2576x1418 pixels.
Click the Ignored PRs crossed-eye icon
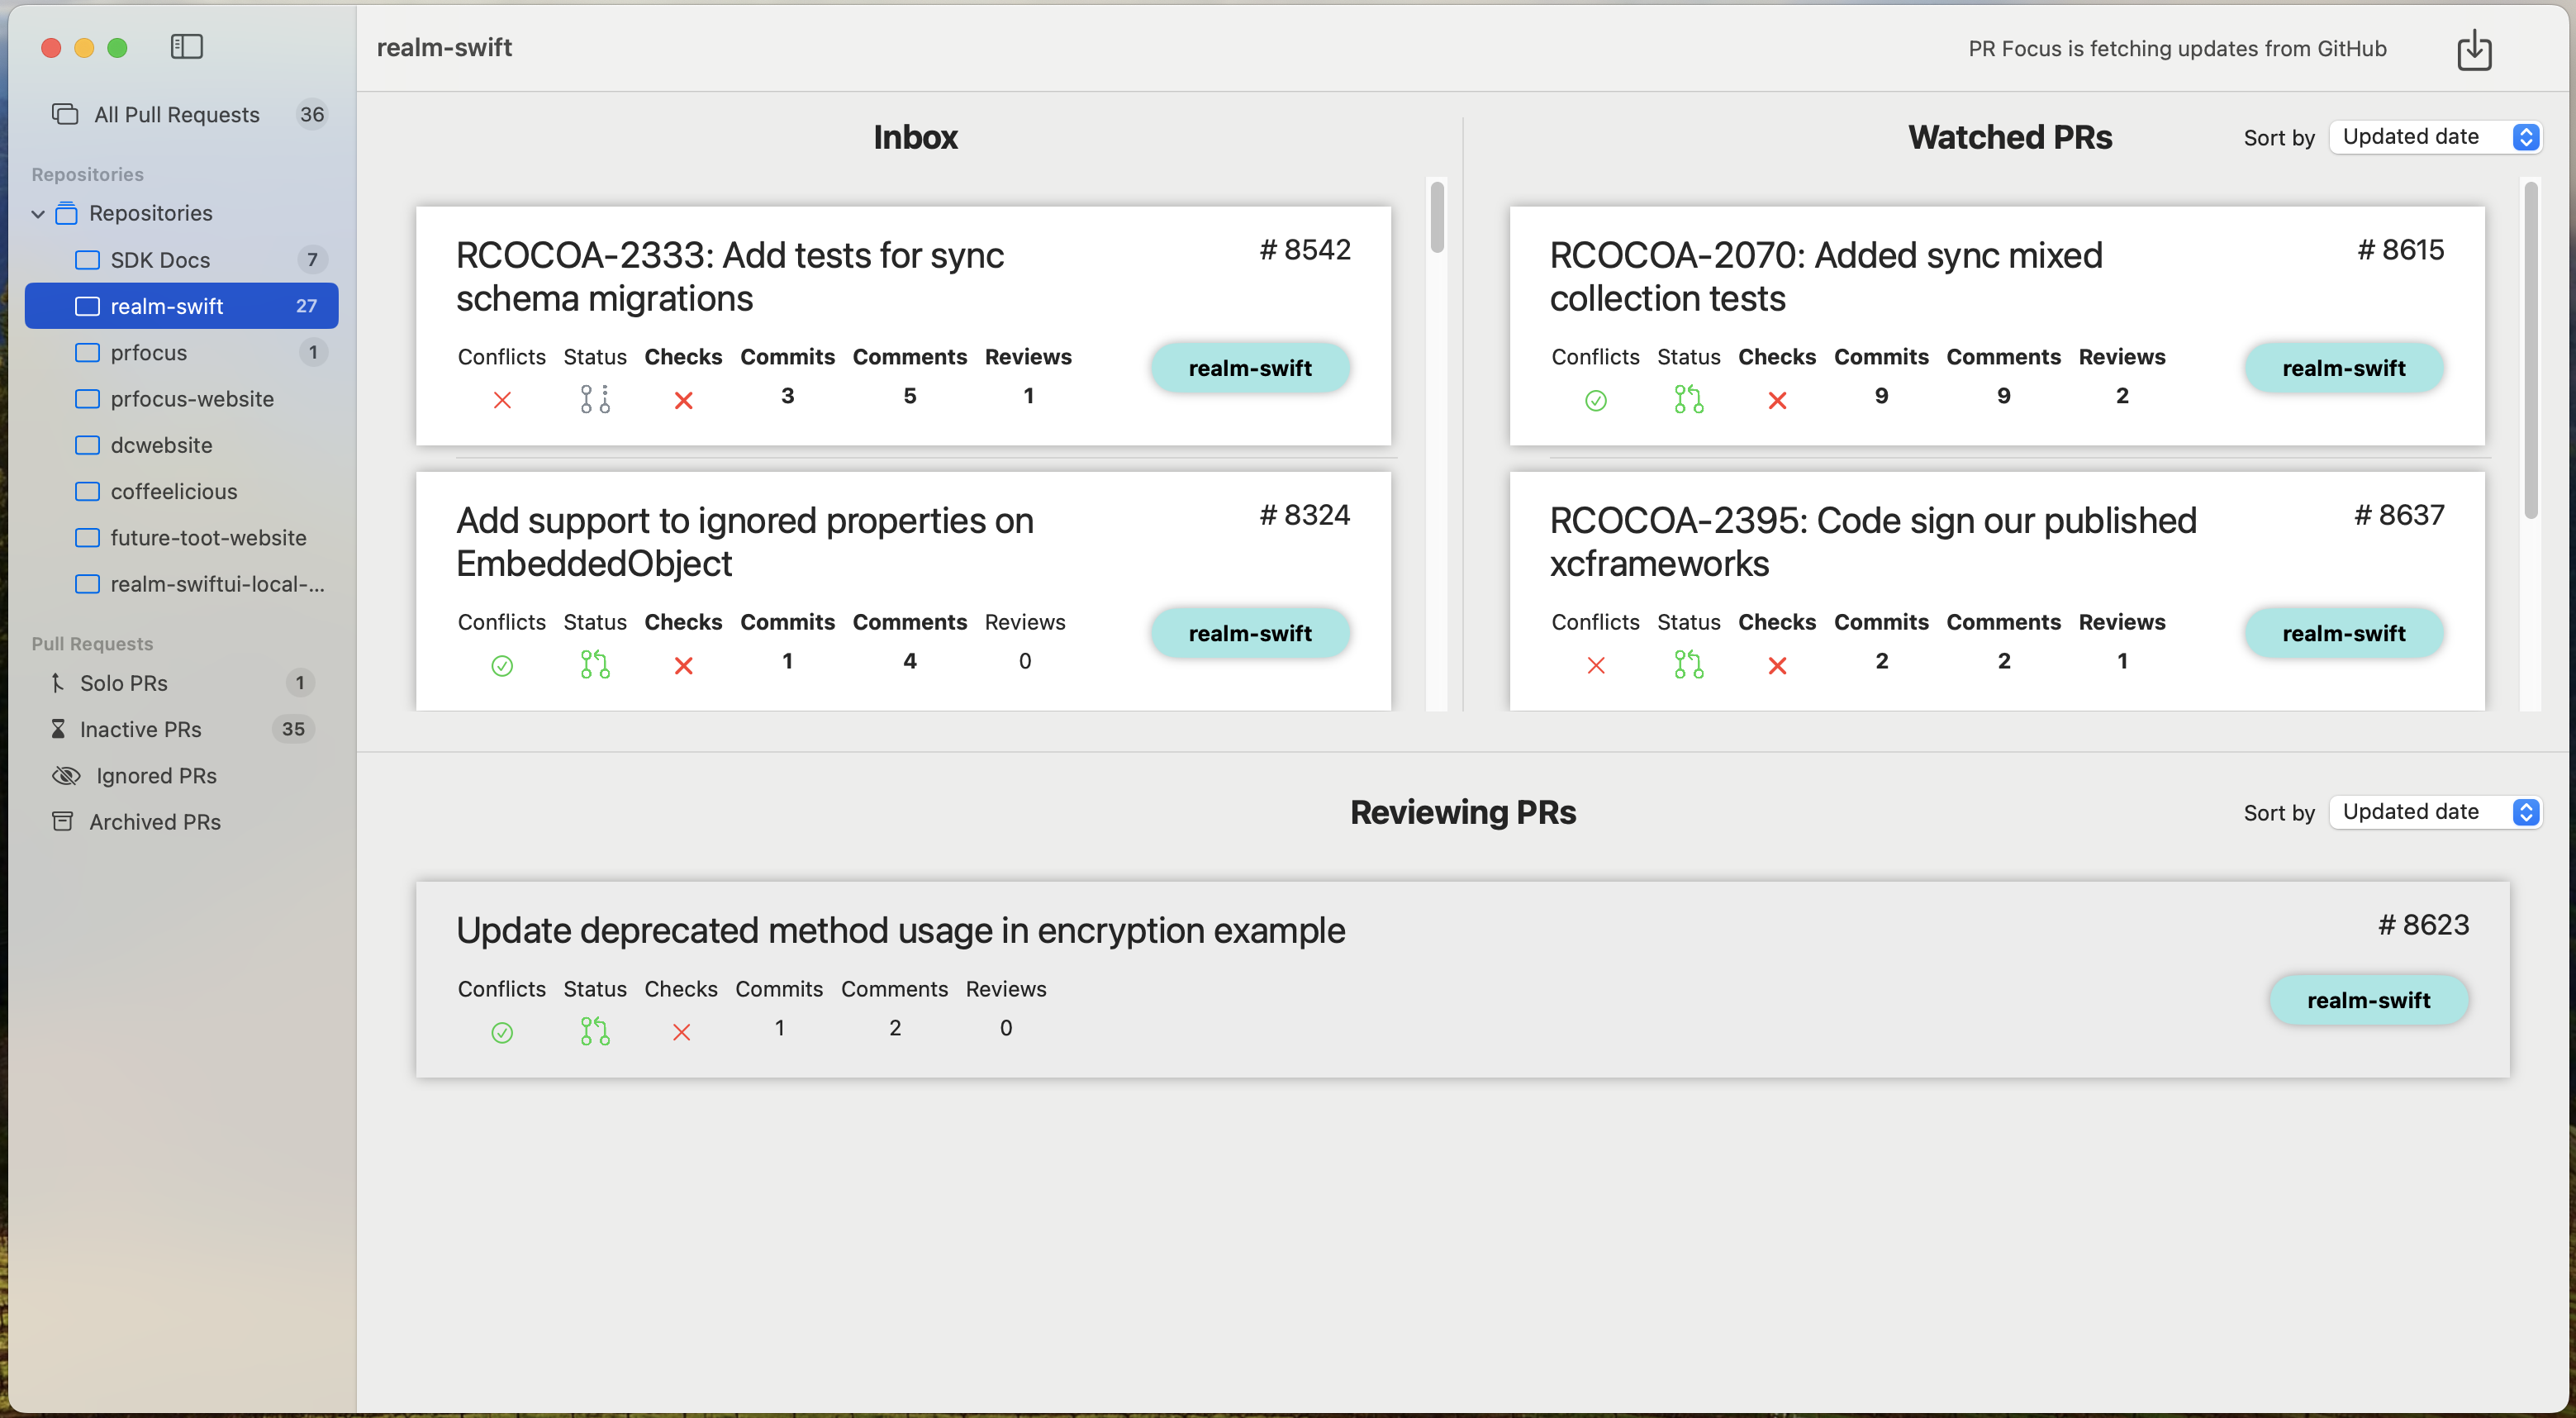coord(66,775)
